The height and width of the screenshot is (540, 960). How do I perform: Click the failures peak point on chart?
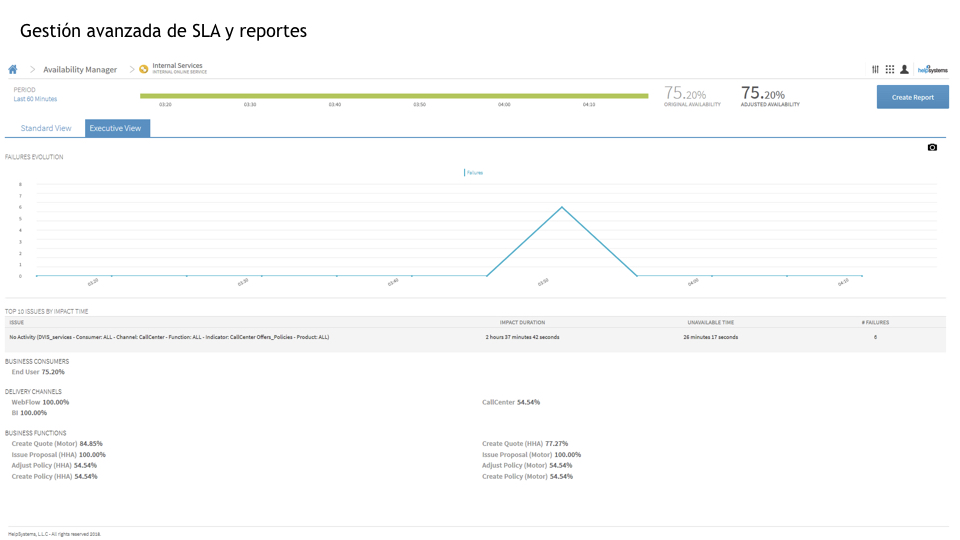tap(562, 208)
